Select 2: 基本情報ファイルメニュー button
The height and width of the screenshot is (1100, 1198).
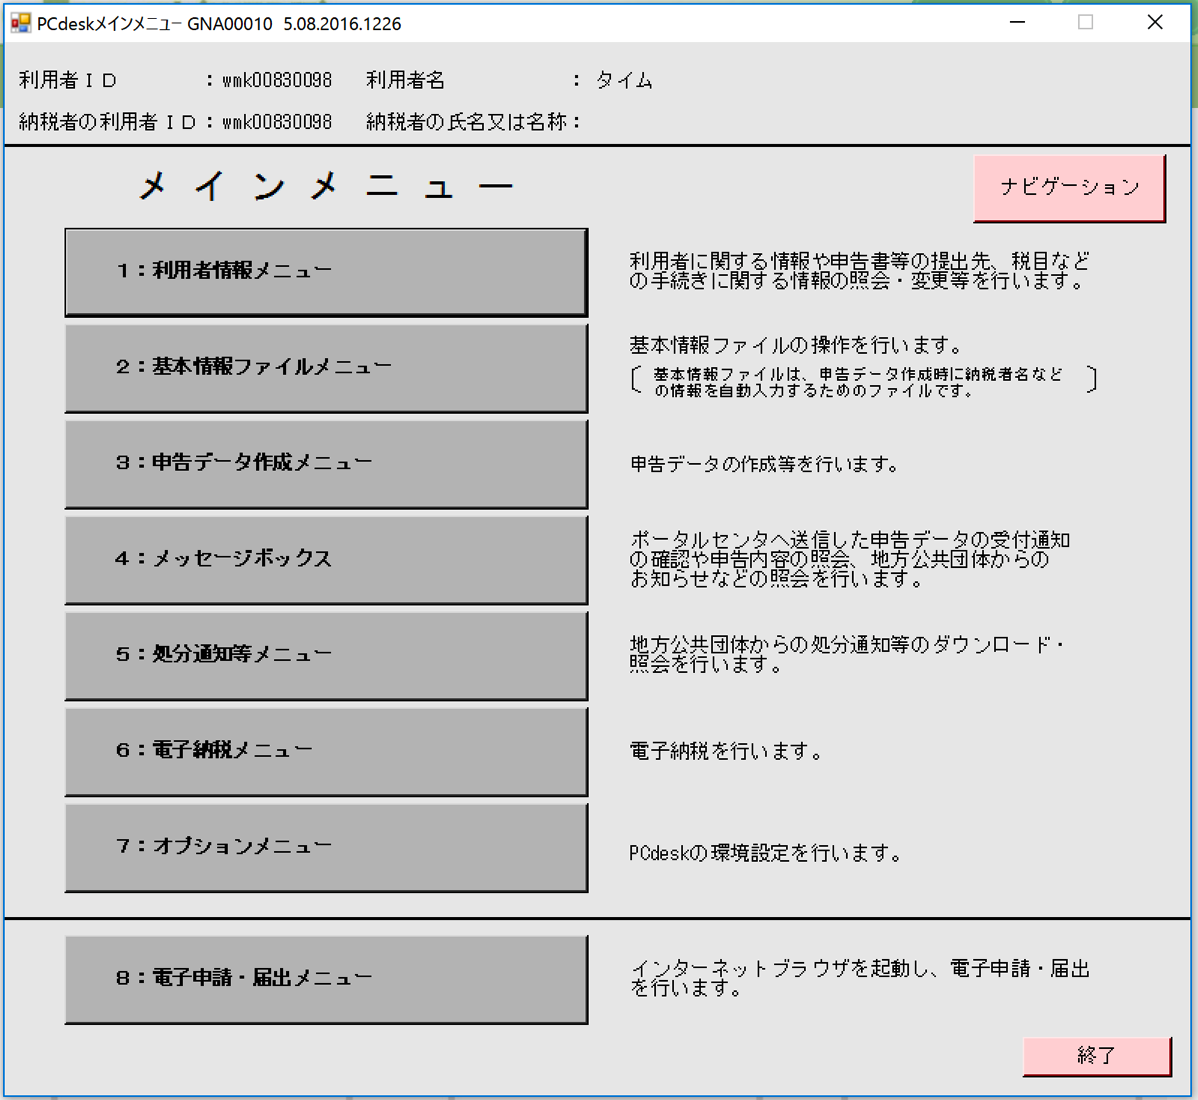click(326, 368)
